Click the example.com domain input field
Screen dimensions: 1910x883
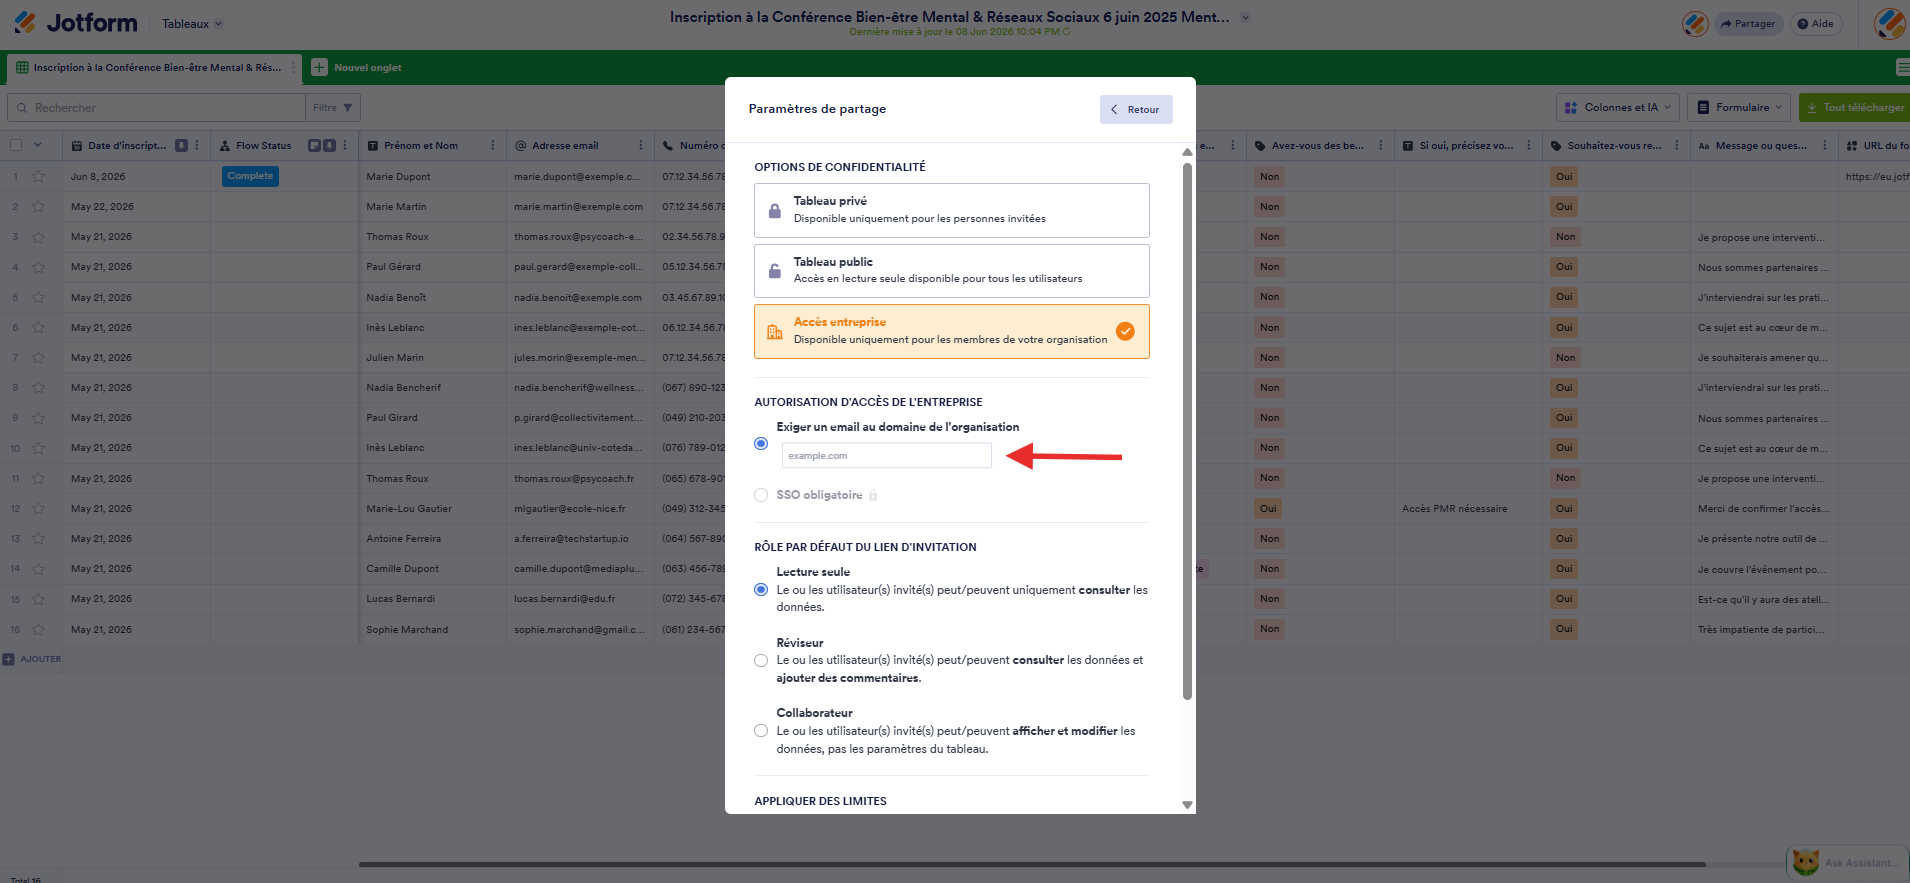[x=886, y=456]
